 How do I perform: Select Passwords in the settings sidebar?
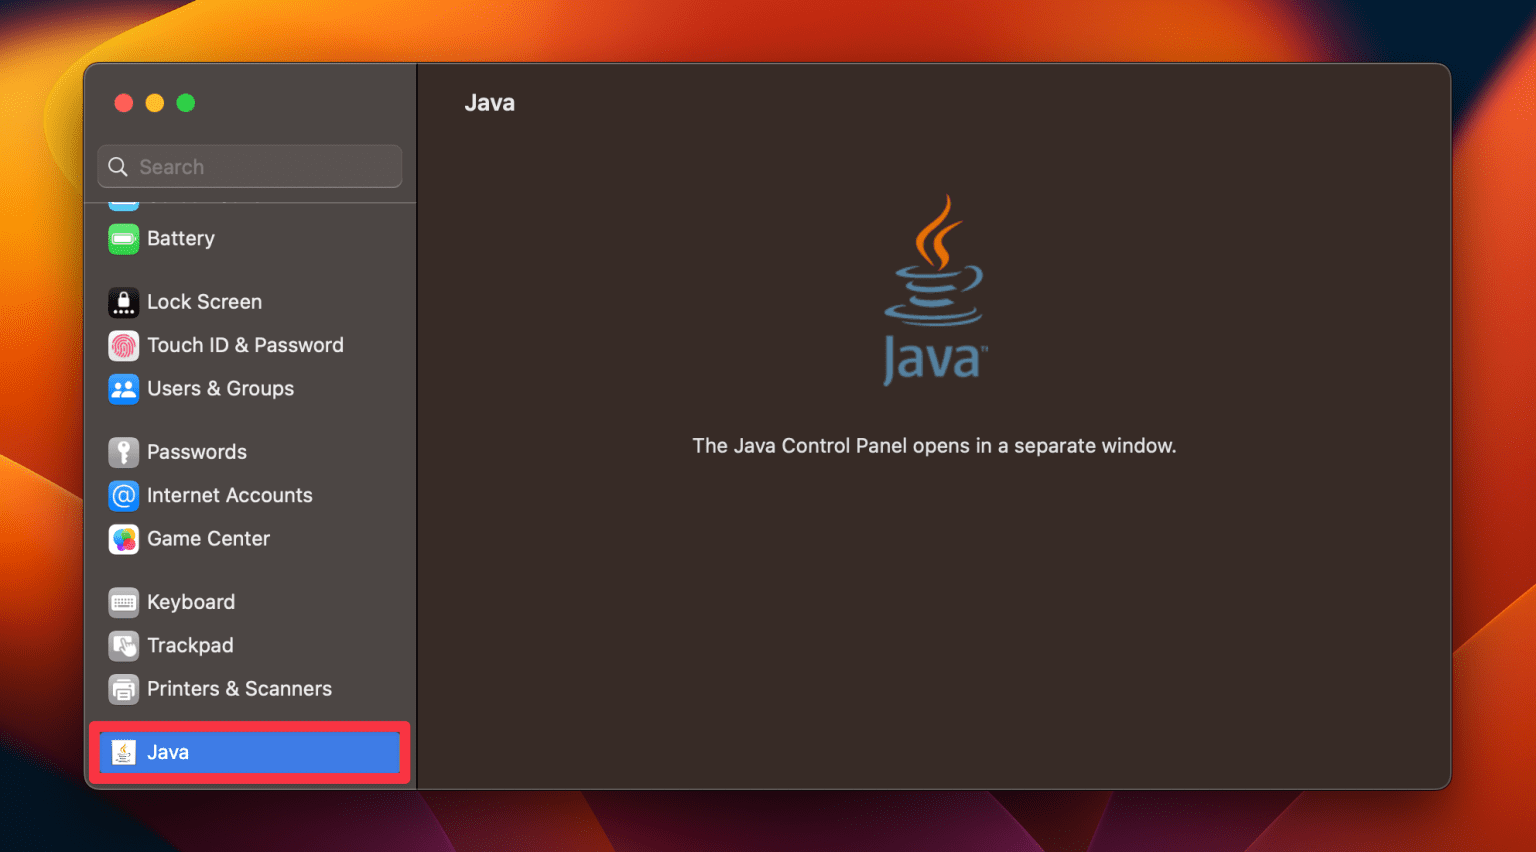pyautogui.click(x=197, y=452)
